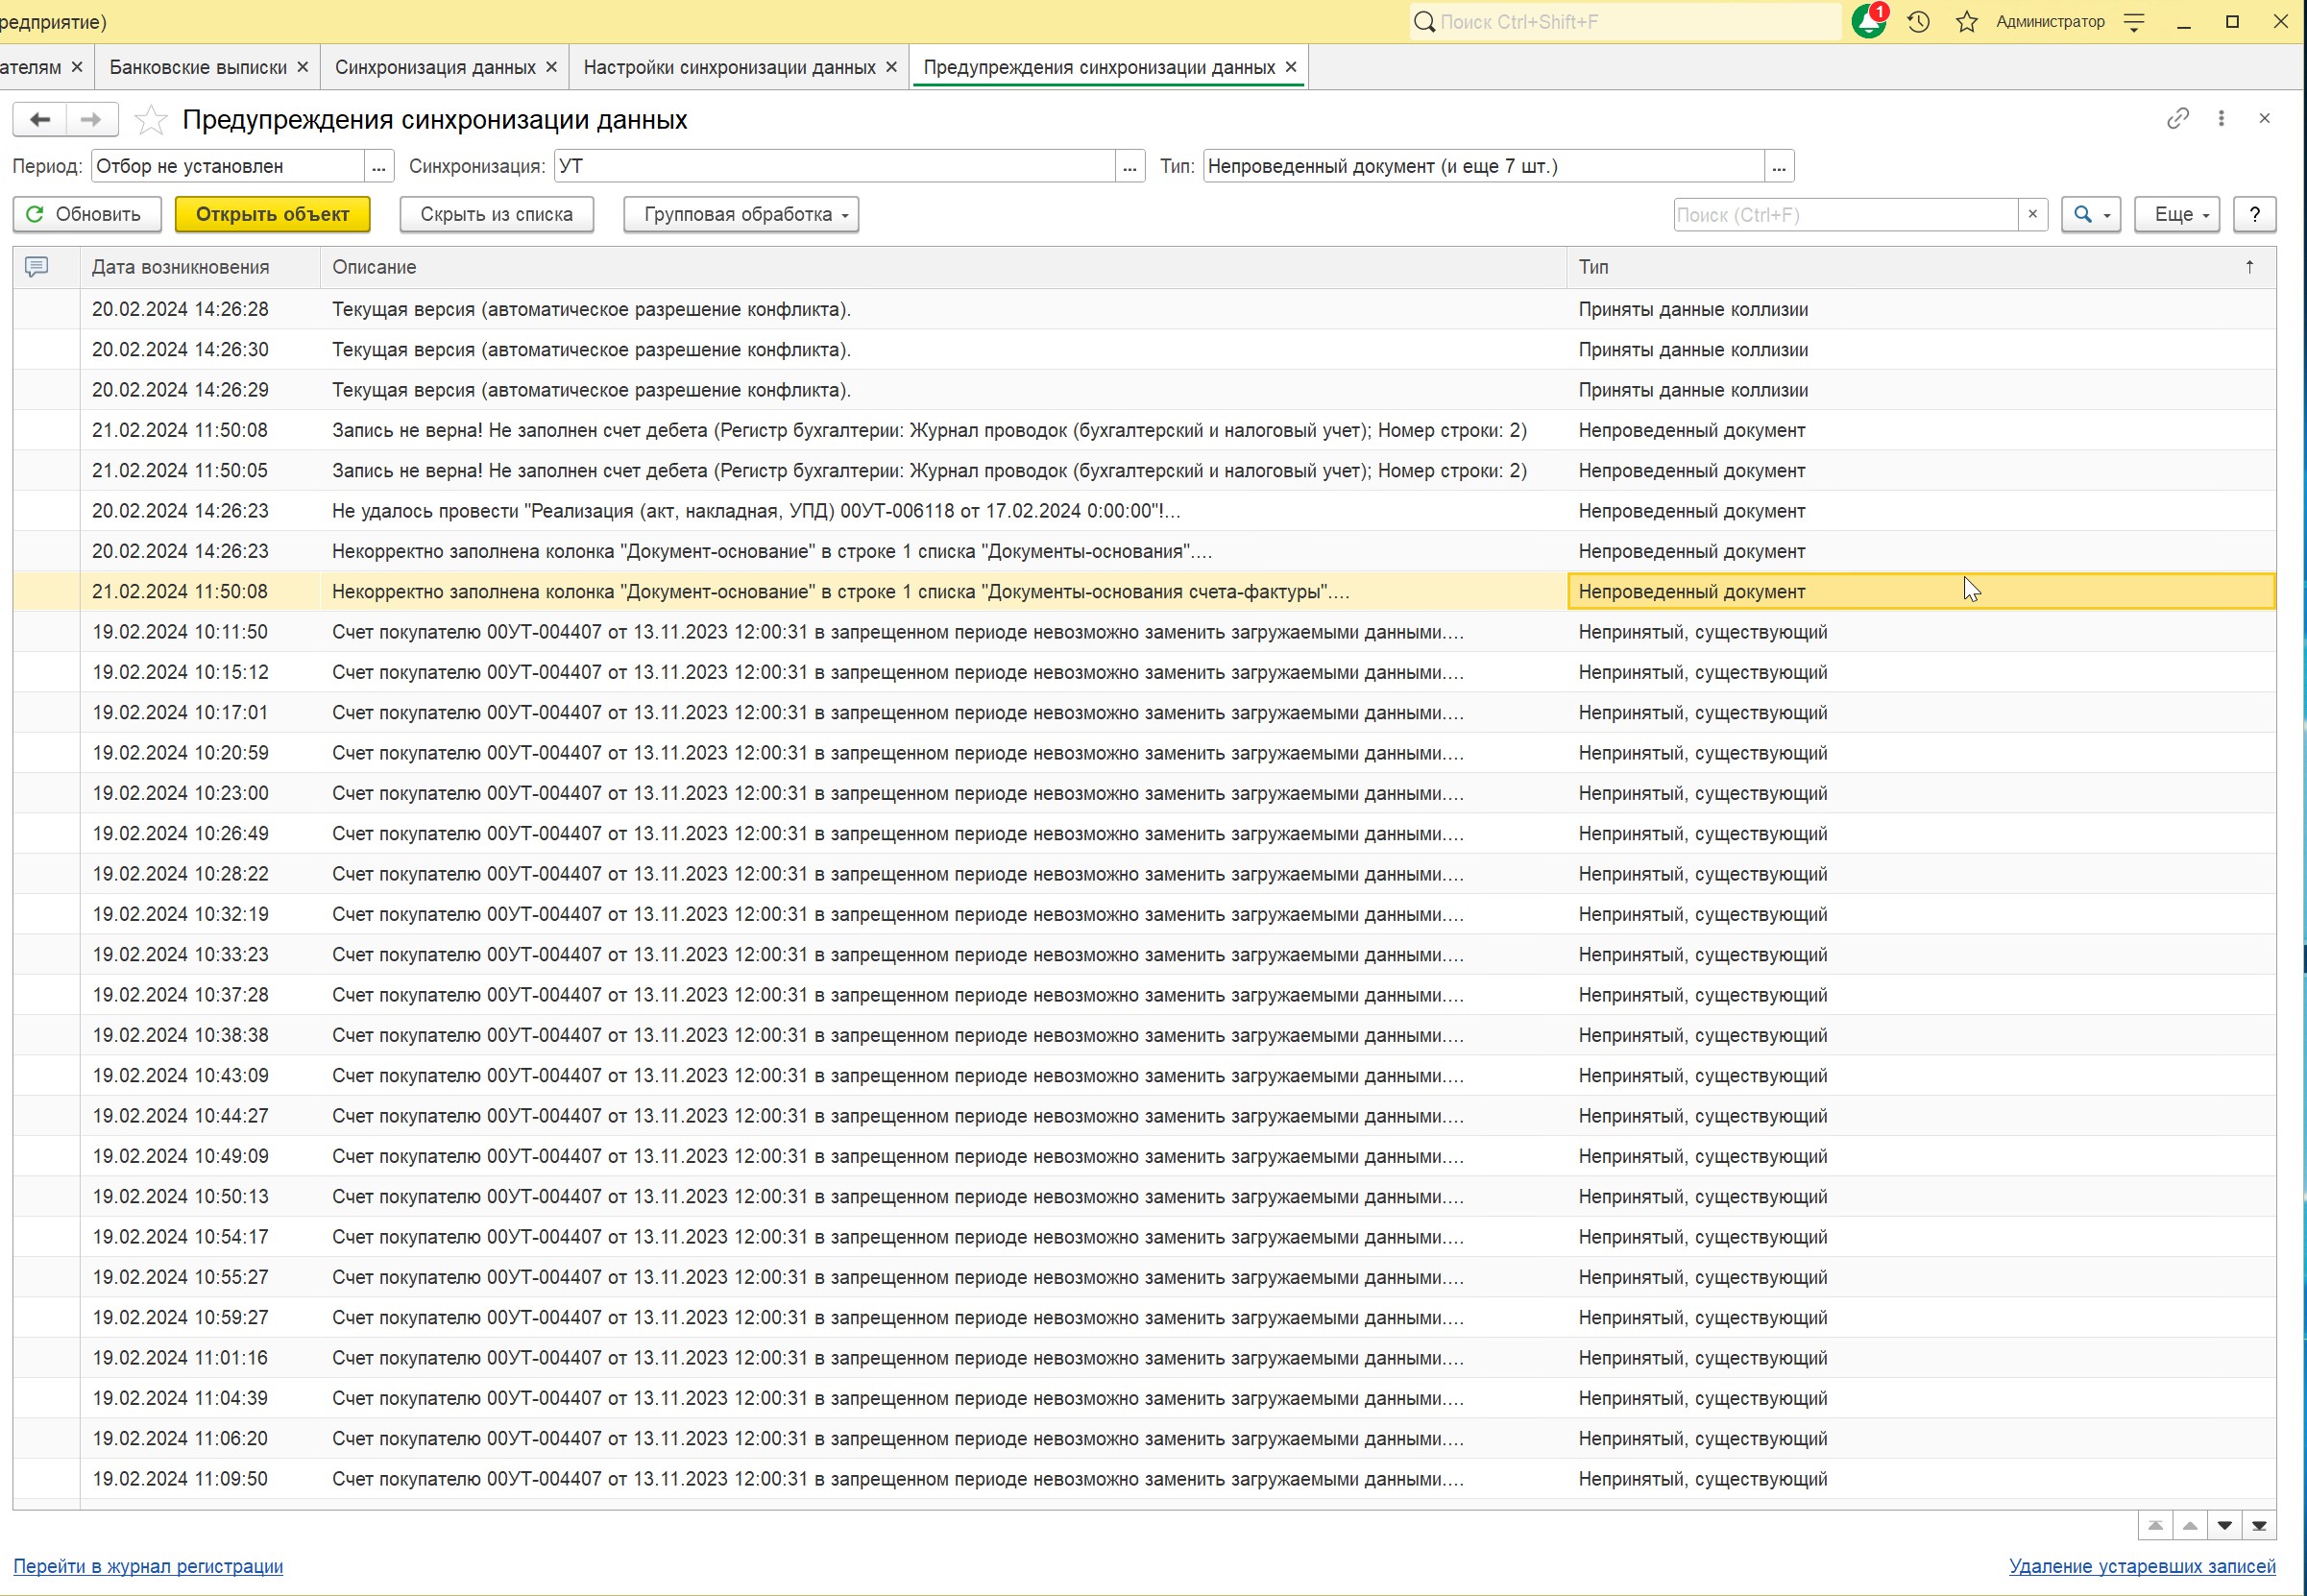
Task: Click the comment column header icon
Action: pos(37,267)
